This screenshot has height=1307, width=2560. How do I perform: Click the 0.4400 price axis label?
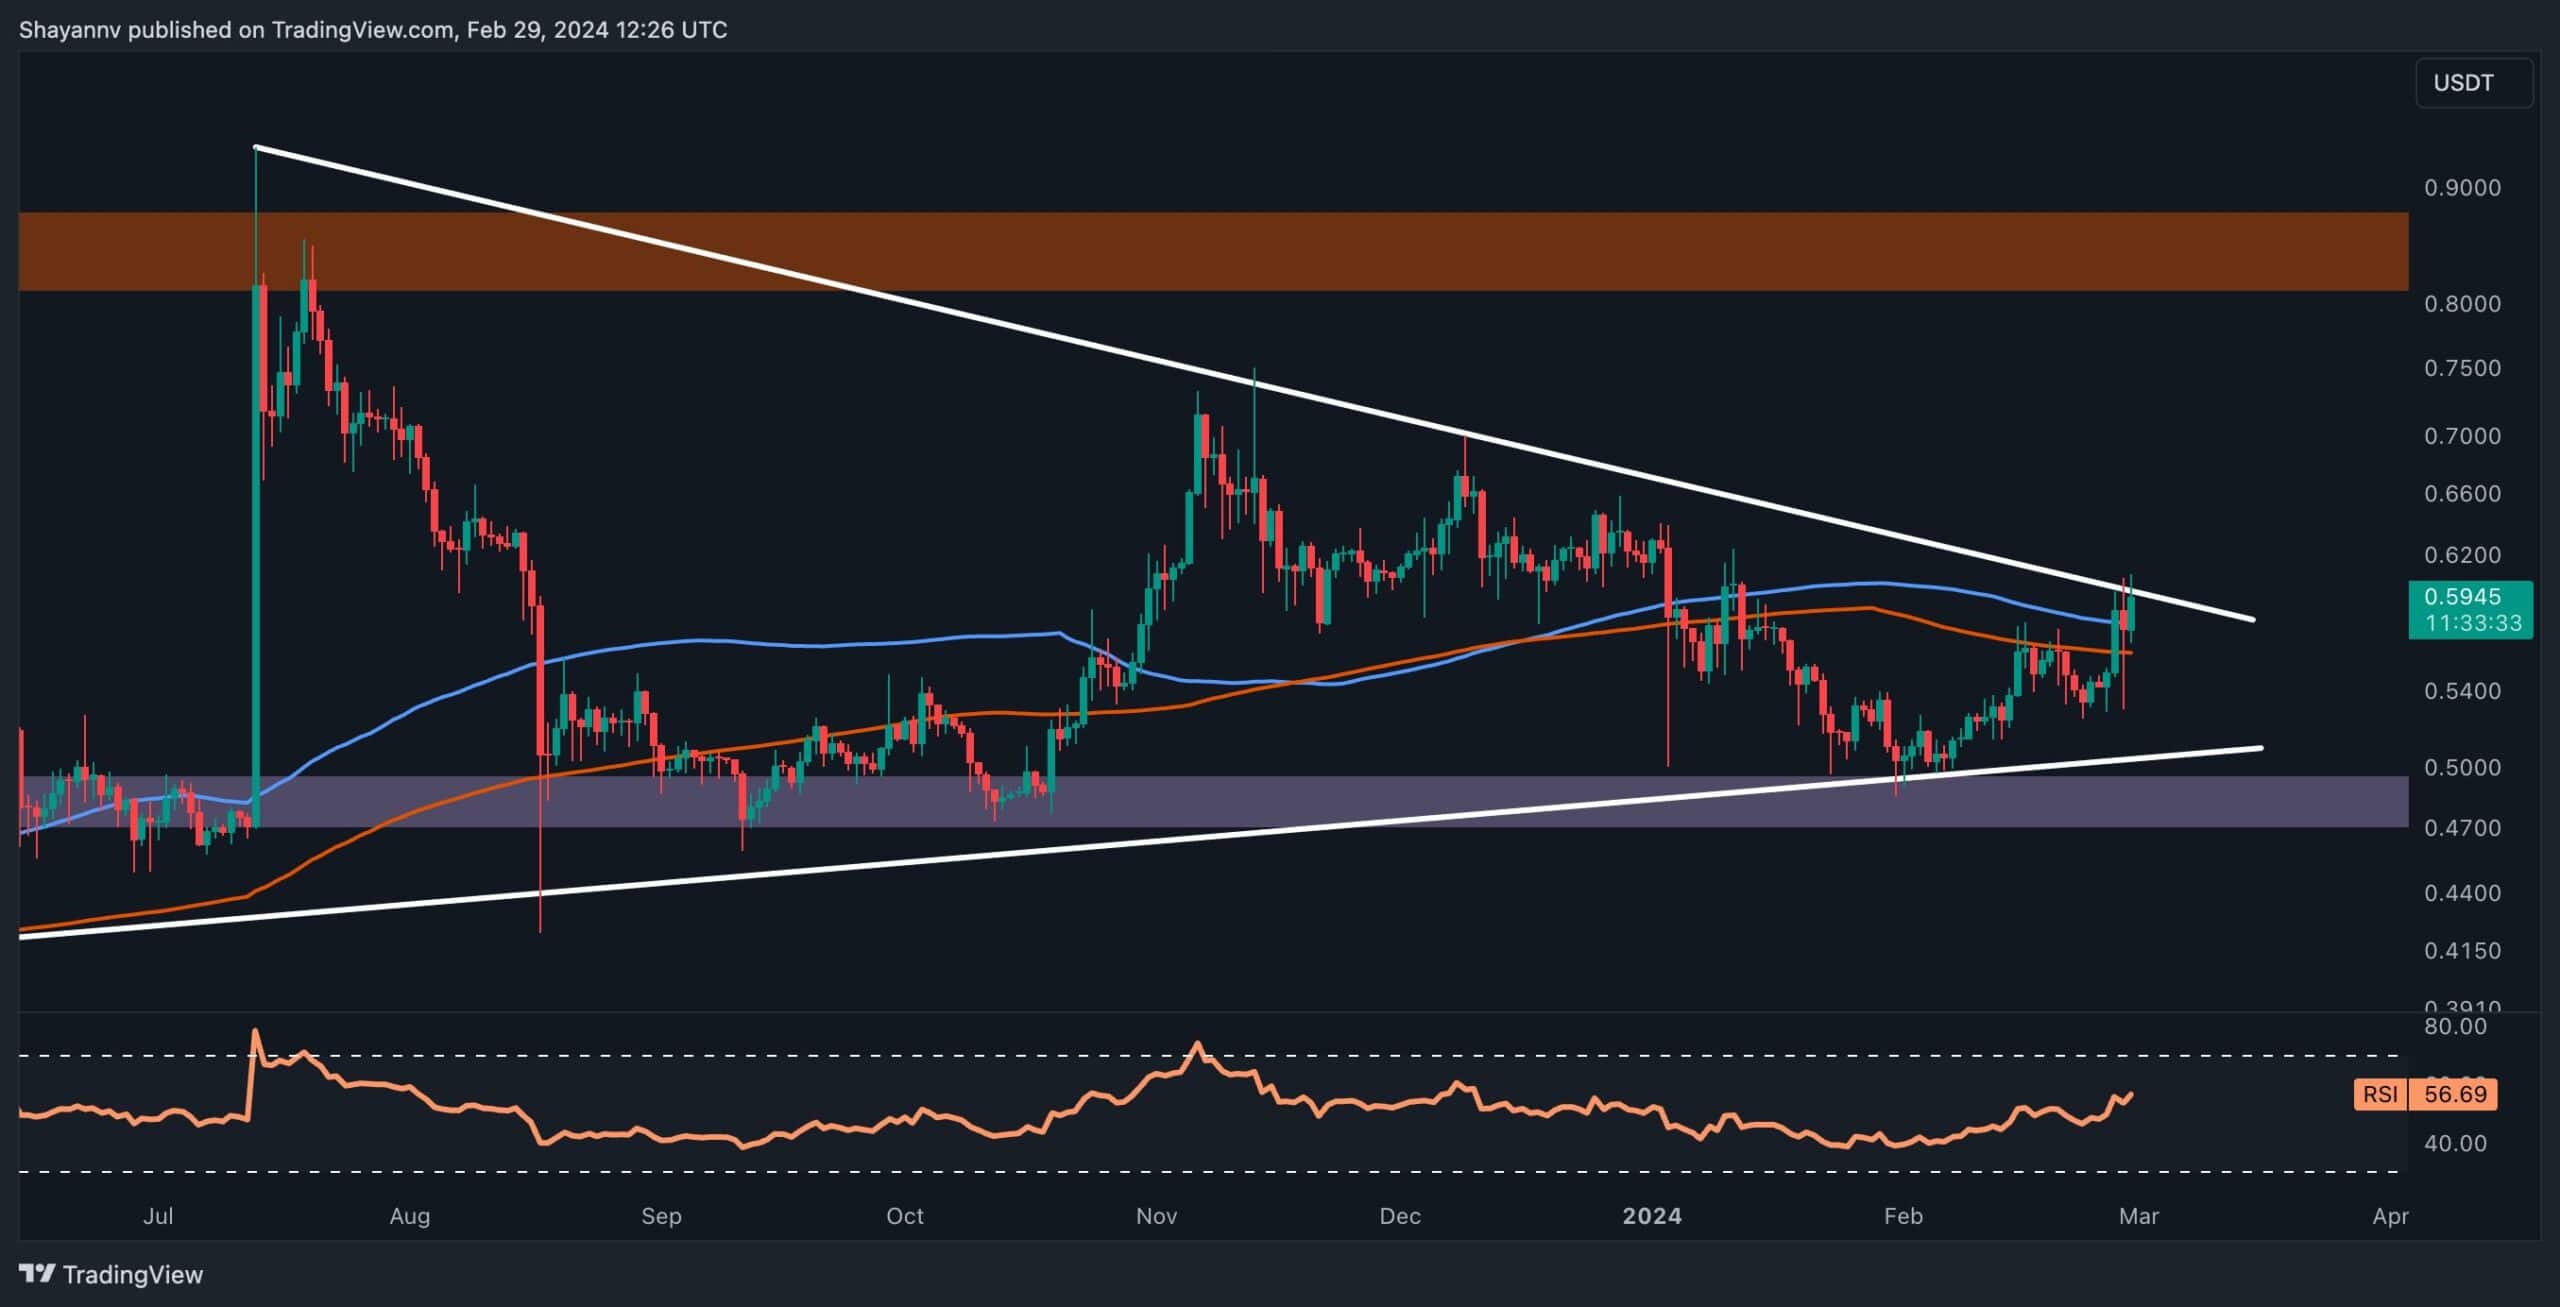2462,893
